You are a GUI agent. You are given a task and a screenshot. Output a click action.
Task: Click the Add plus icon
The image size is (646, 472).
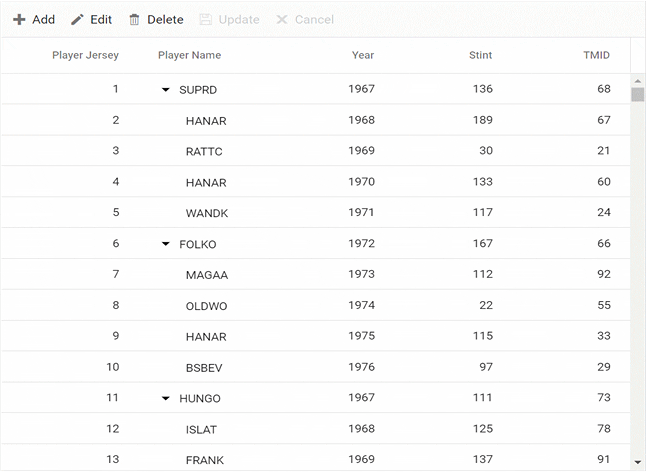click(x=19, y=20)
